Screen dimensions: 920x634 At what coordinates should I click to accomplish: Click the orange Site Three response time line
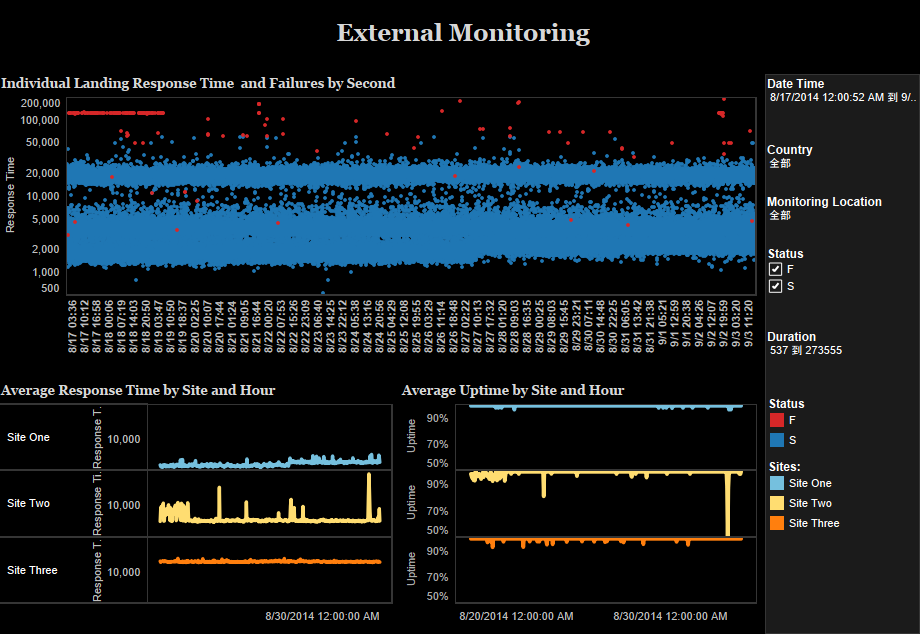tap(270, 561)
